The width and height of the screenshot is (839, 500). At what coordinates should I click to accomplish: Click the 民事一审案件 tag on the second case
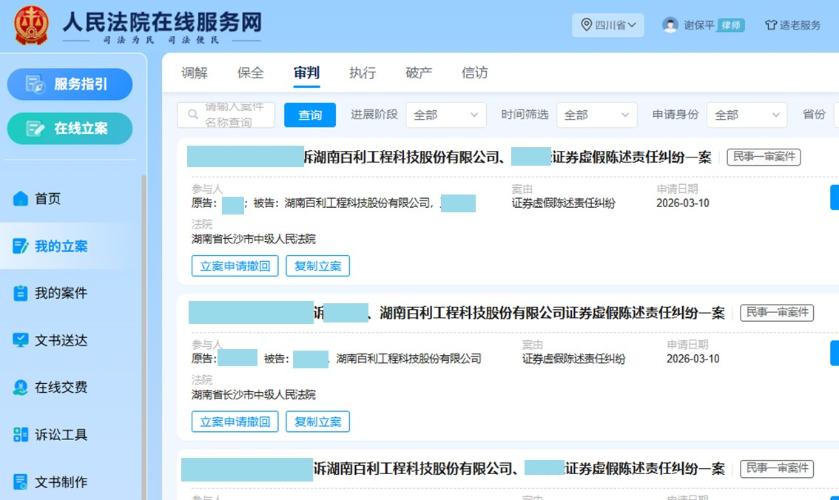click(777, 313)
